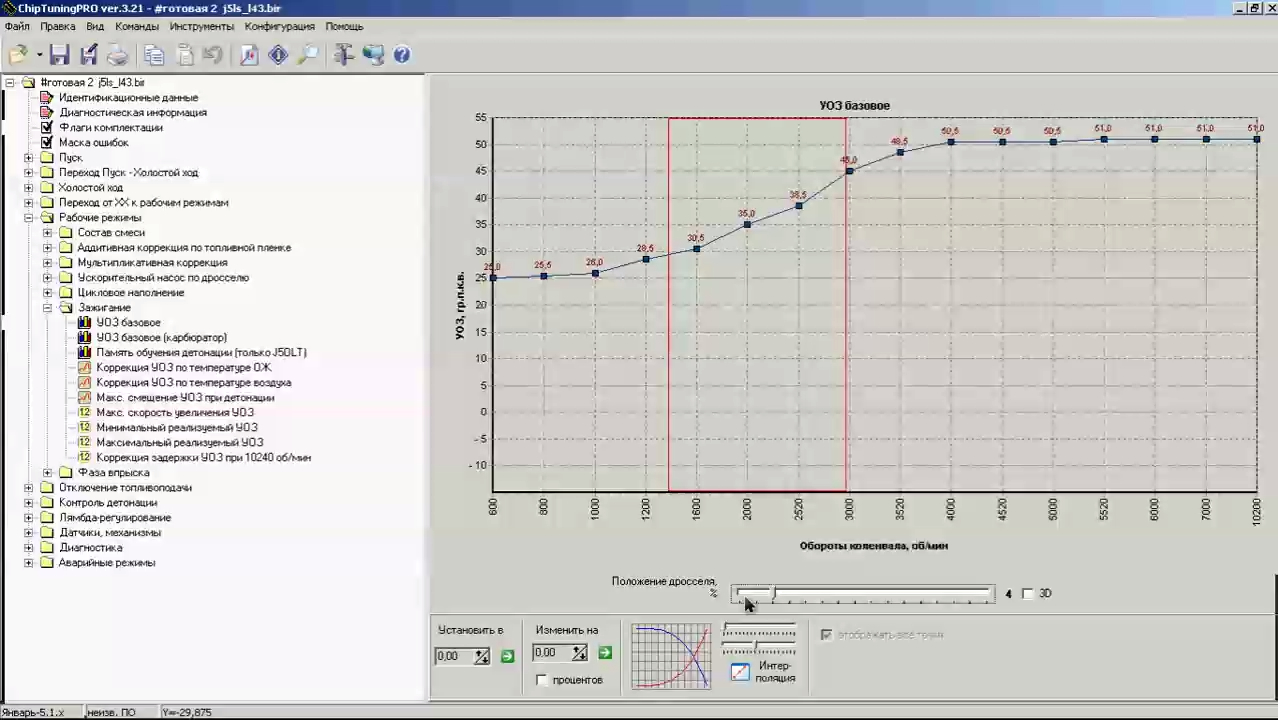Open the Инструменты menu
The image size is (1278, 720).
click(202, 26)
